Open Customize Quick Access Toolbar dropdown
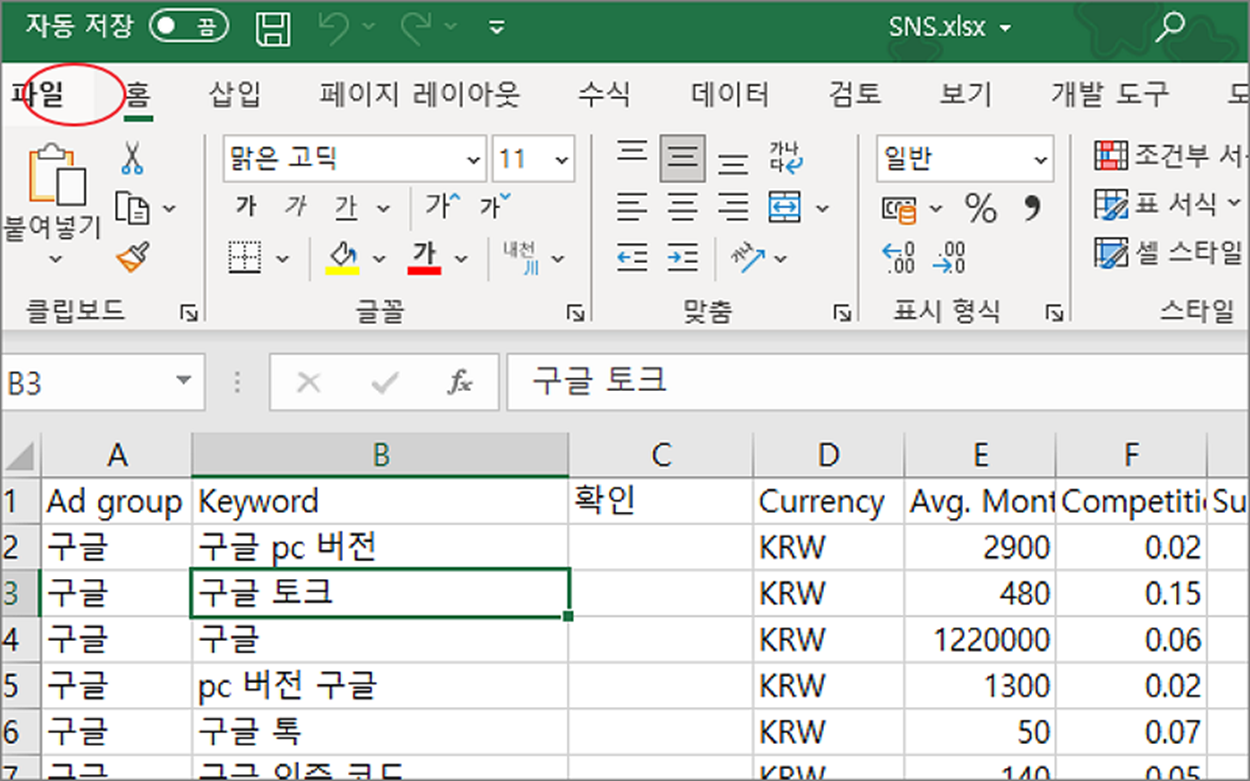Viewport: 1250px width, 781px height. pyautogui.click(x=497, y=28)
